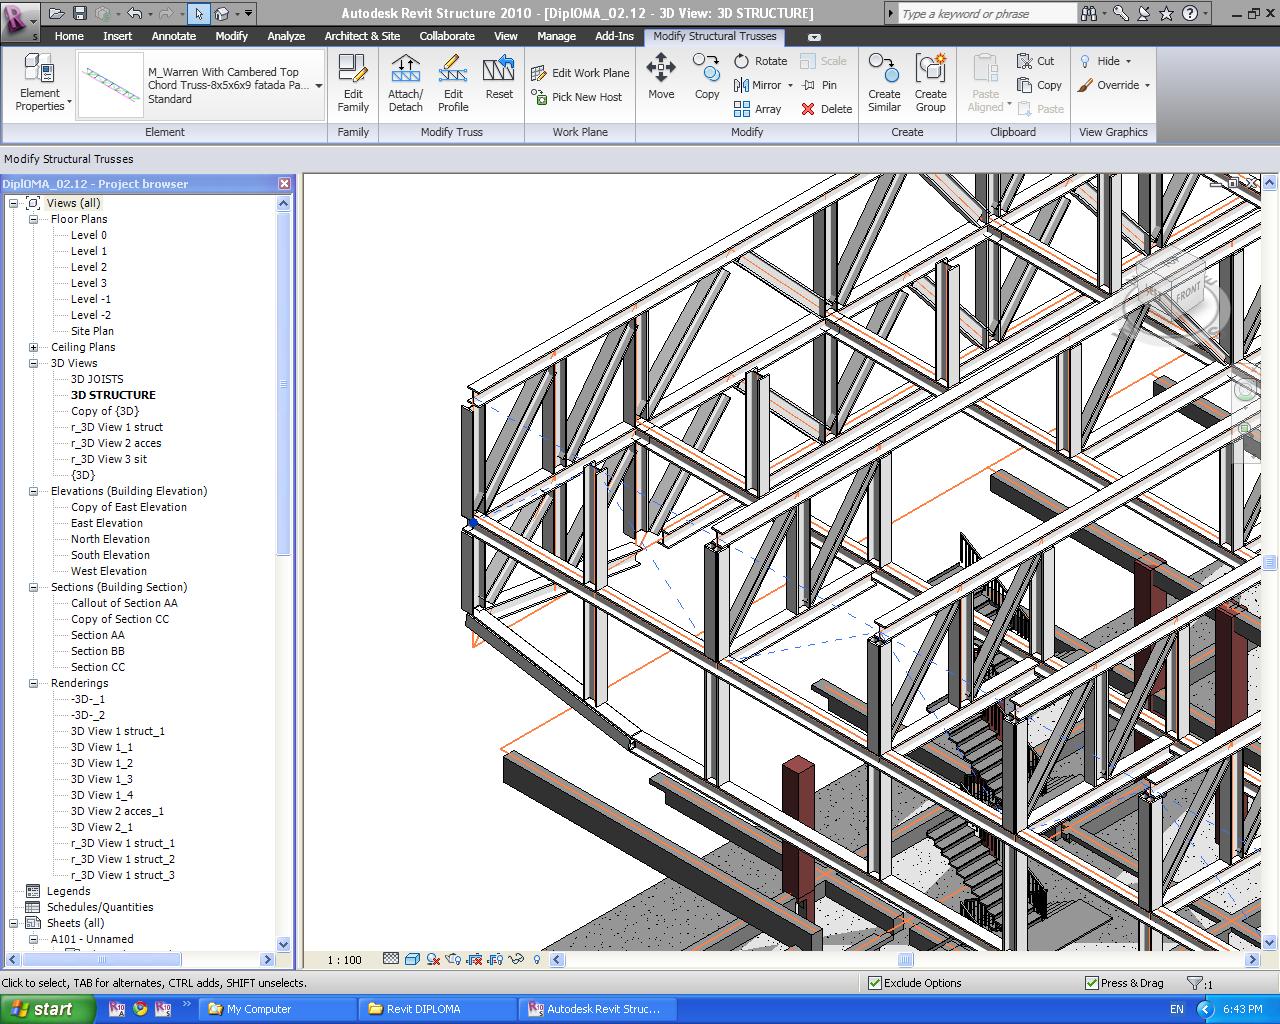
Task: Toggle the Press & Drag checkbox
Action: pyautogui.click(x=1092, y=983)
